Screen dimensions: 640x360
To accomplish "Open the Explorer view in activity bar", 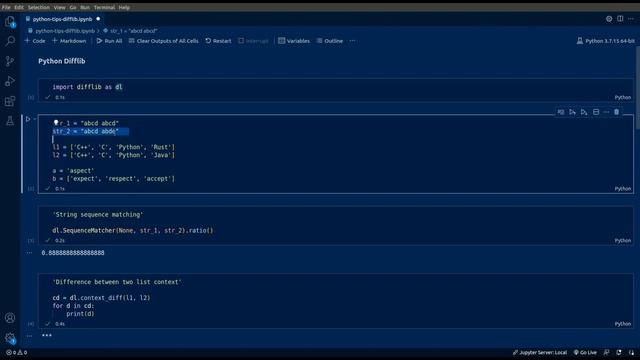I will [10, 21].
